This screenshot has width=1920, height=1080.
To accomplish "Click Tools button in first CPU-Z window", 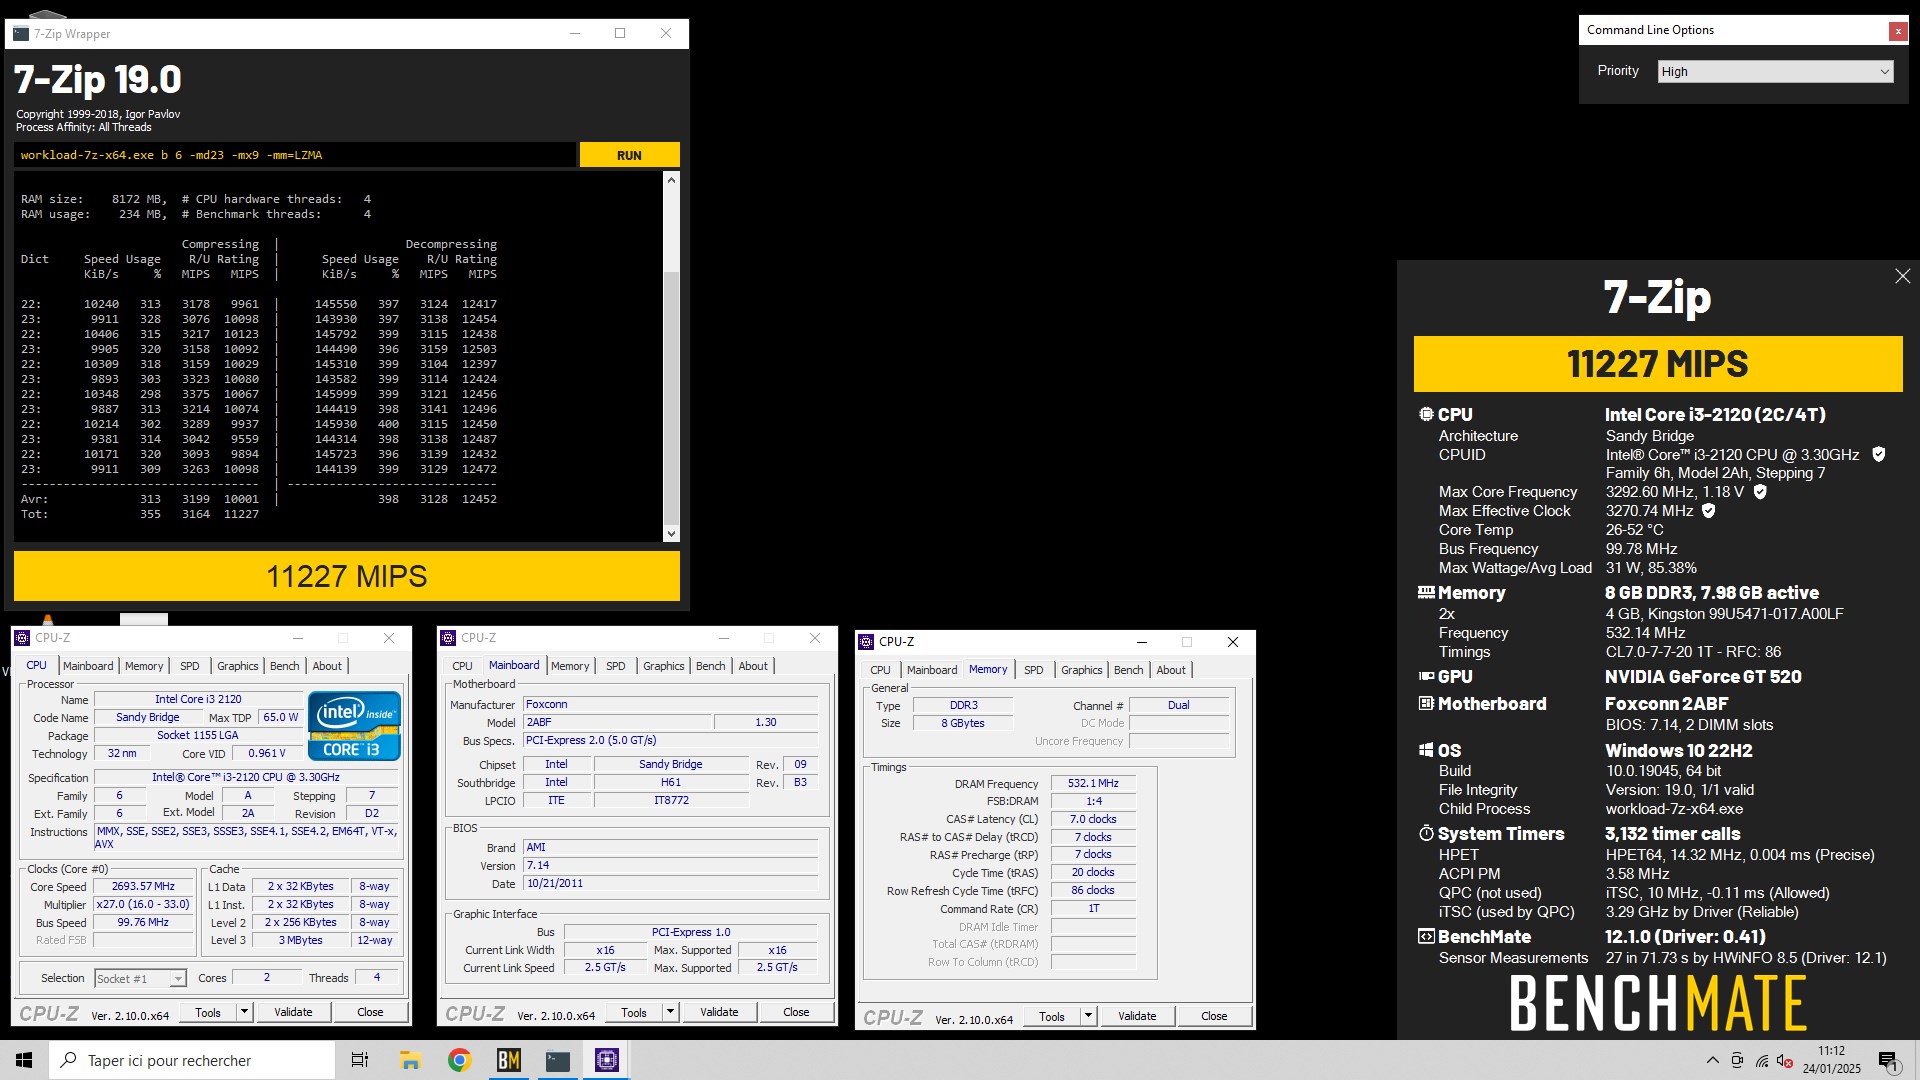I will 208,1012.
